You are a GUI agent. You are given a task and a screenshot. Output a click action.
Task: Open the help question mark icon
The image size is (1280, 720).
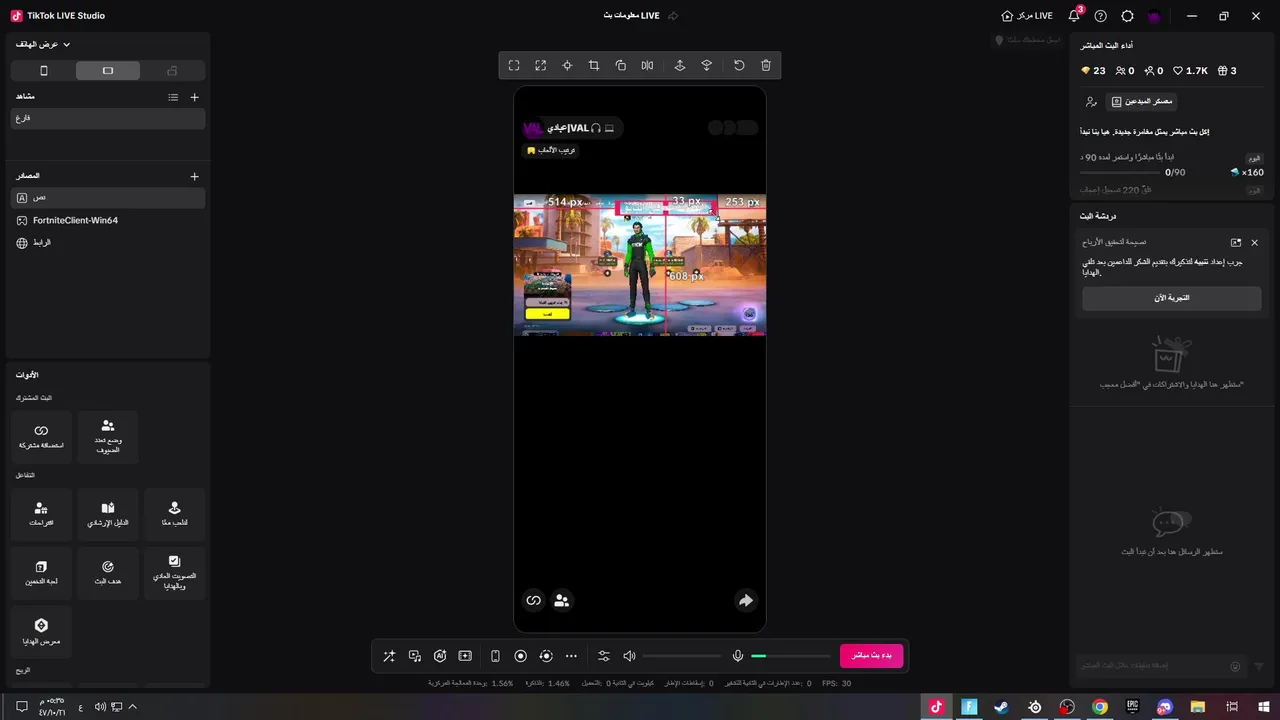(1101, 16)
